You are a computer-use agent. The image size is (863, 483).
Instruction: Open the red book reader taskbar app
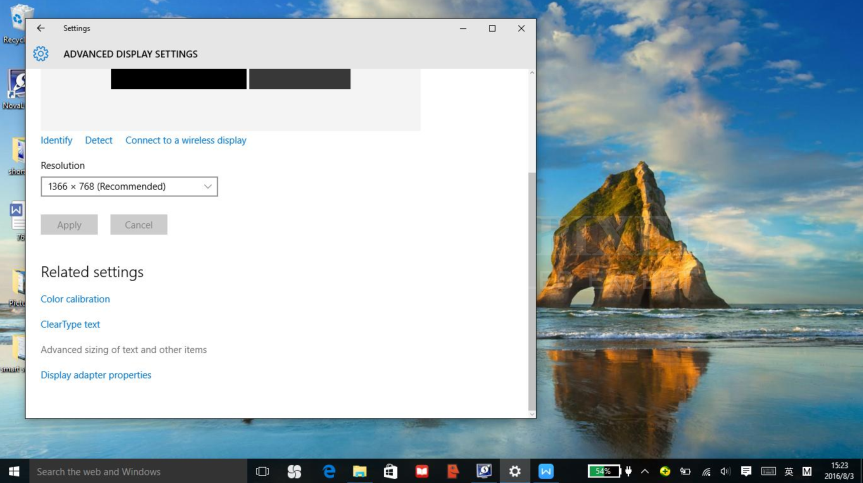coord(422,471)
